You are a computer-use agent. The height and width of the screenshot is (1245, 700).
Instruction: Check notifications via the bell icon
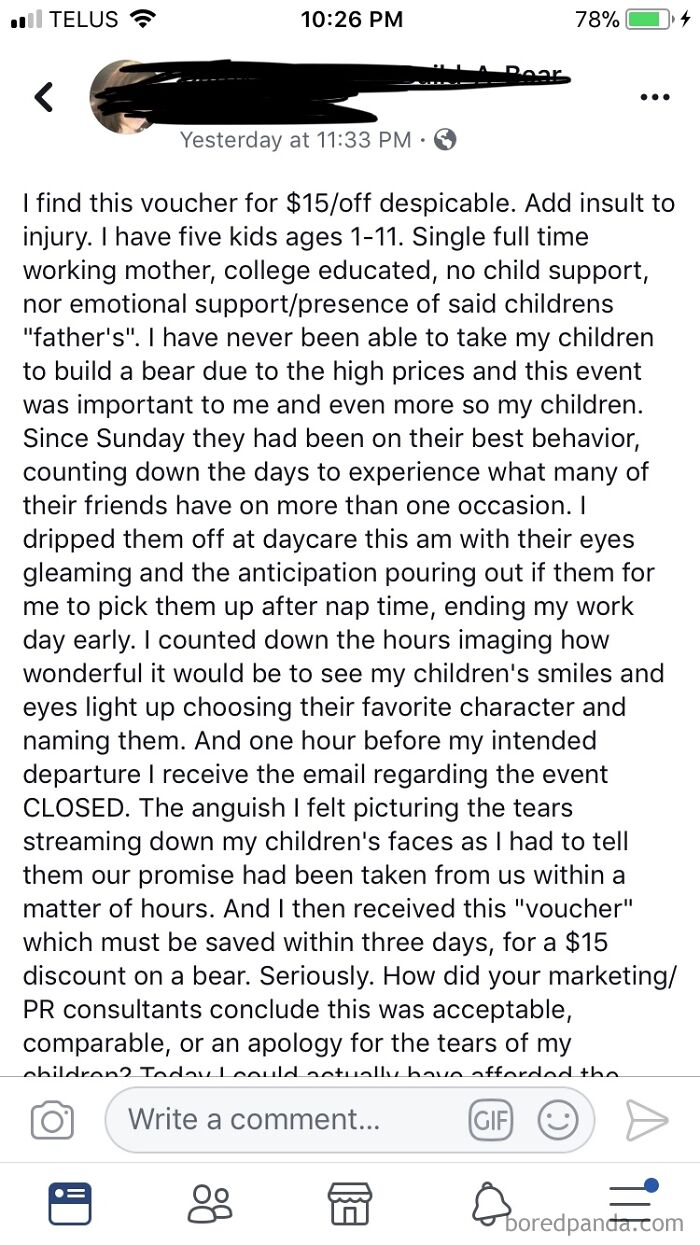pyautogui.click(x=490, y=1203)
